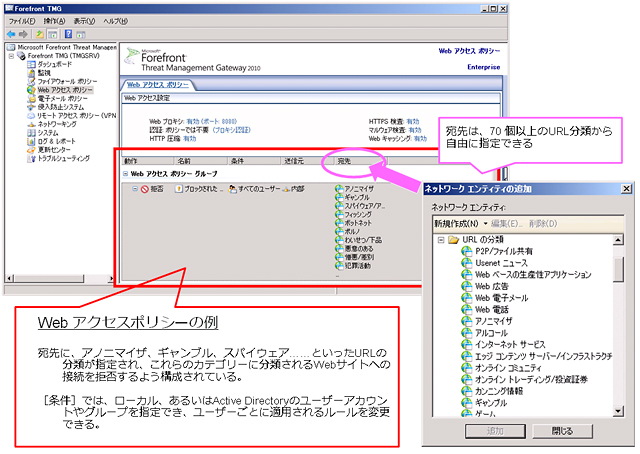Click the 宛先 column header

click(x=360, y=161)
